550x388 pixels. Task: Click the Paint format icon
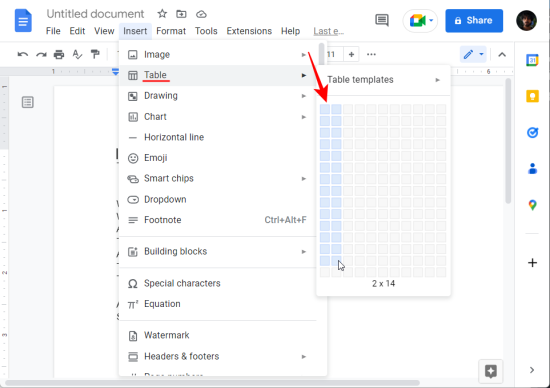point(95,54)
